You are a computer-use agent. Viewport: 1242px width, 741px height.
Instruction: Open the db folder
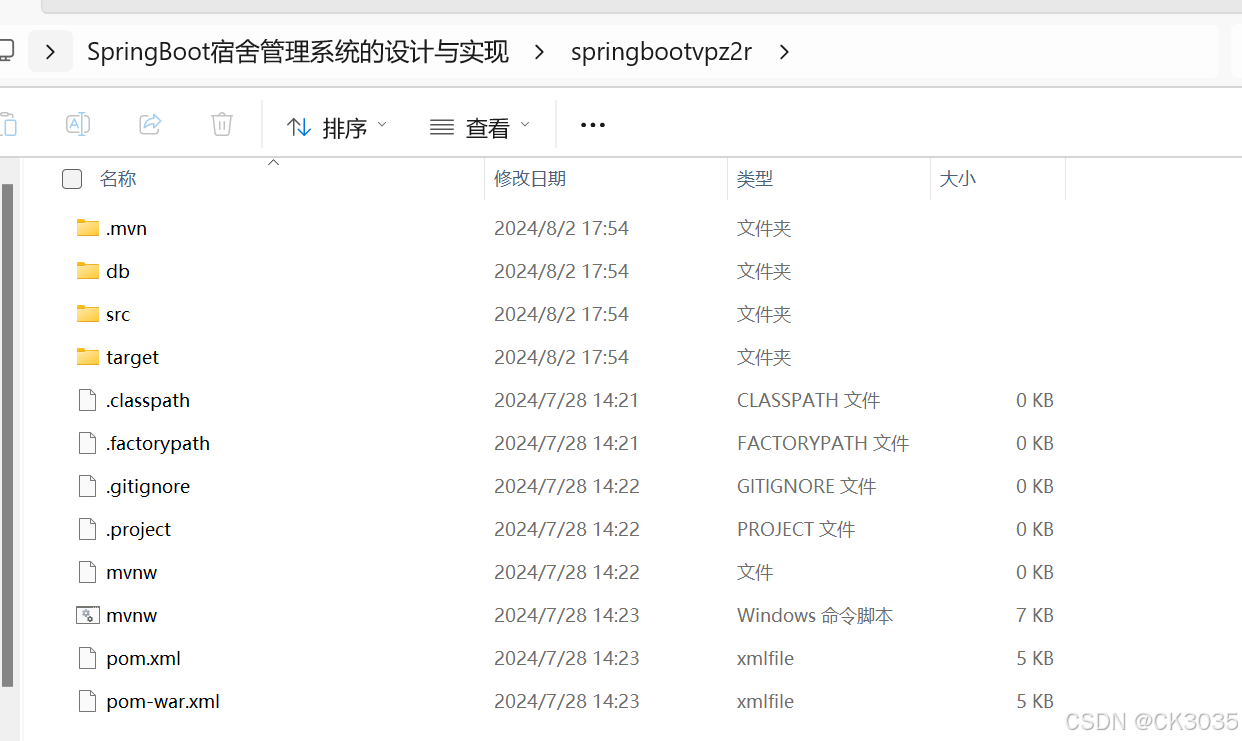pyautogui.click(x=116, y=270)
